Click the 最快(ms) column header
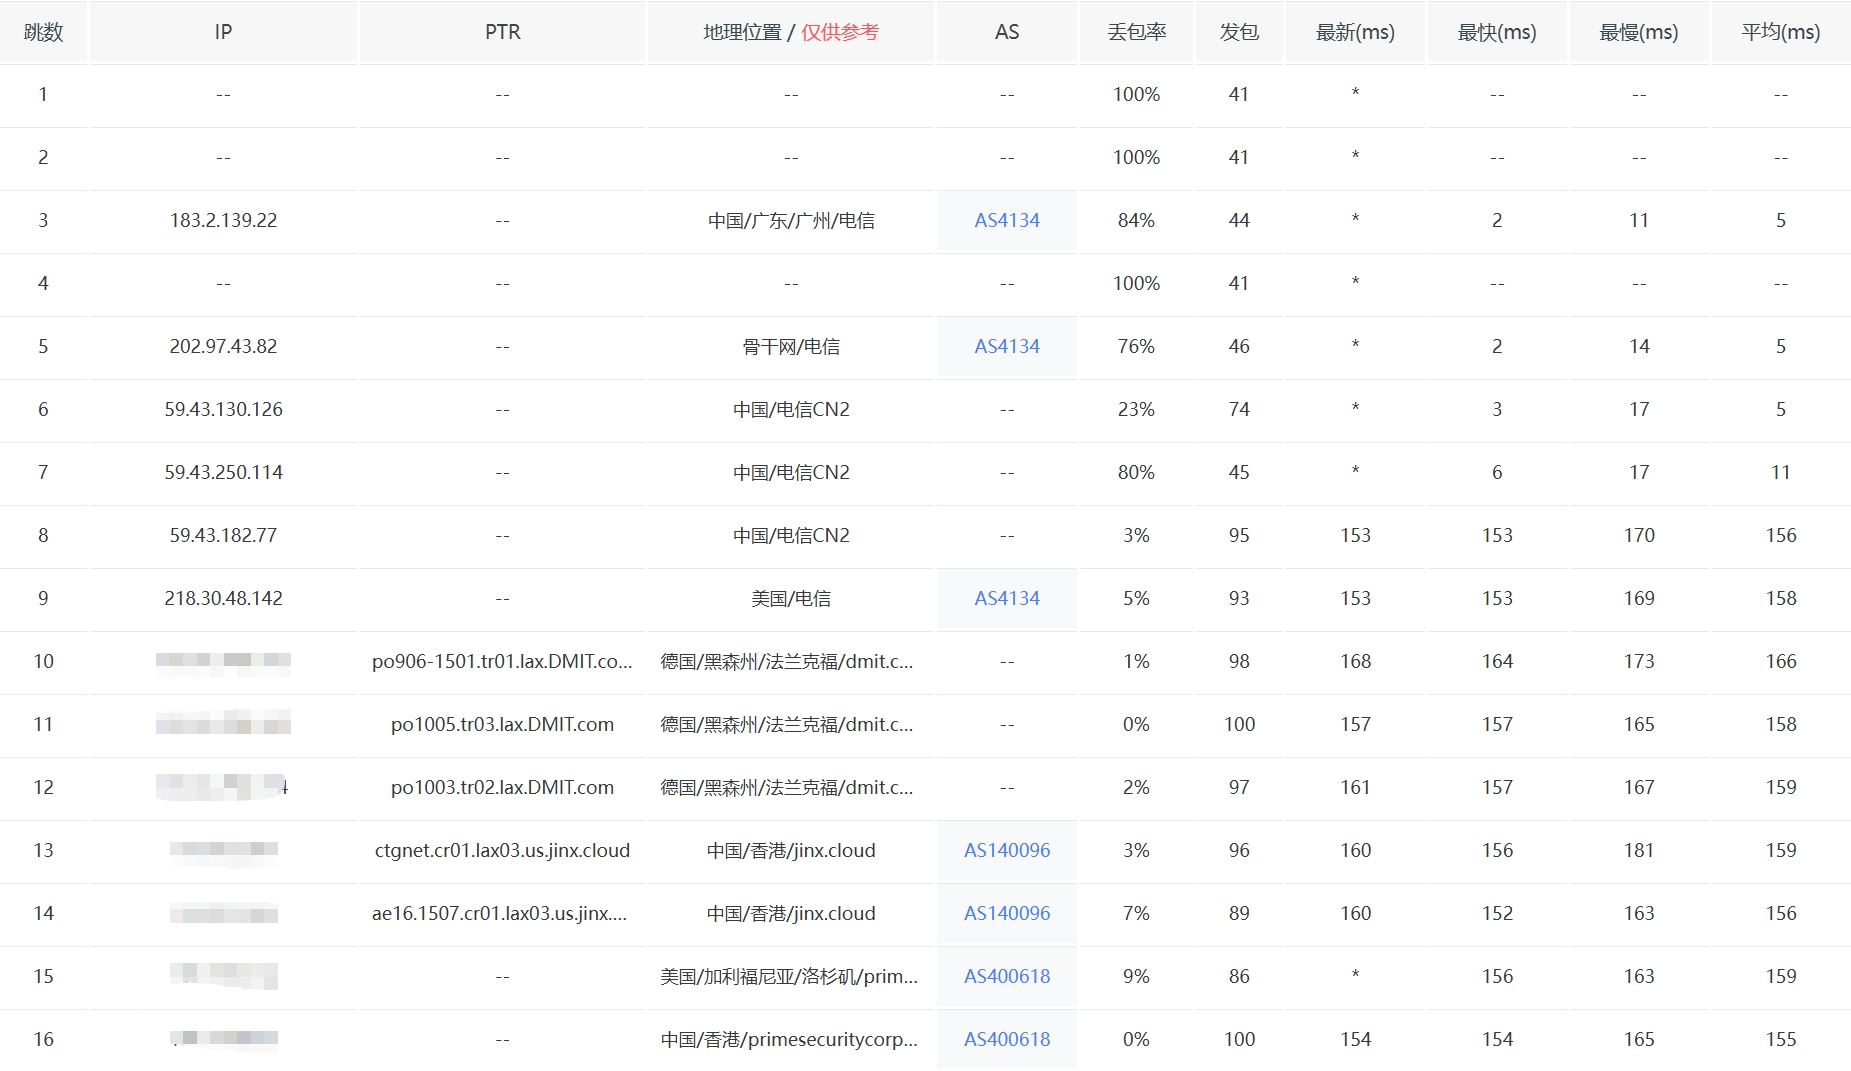1851x1071 pixels. 1497,32
